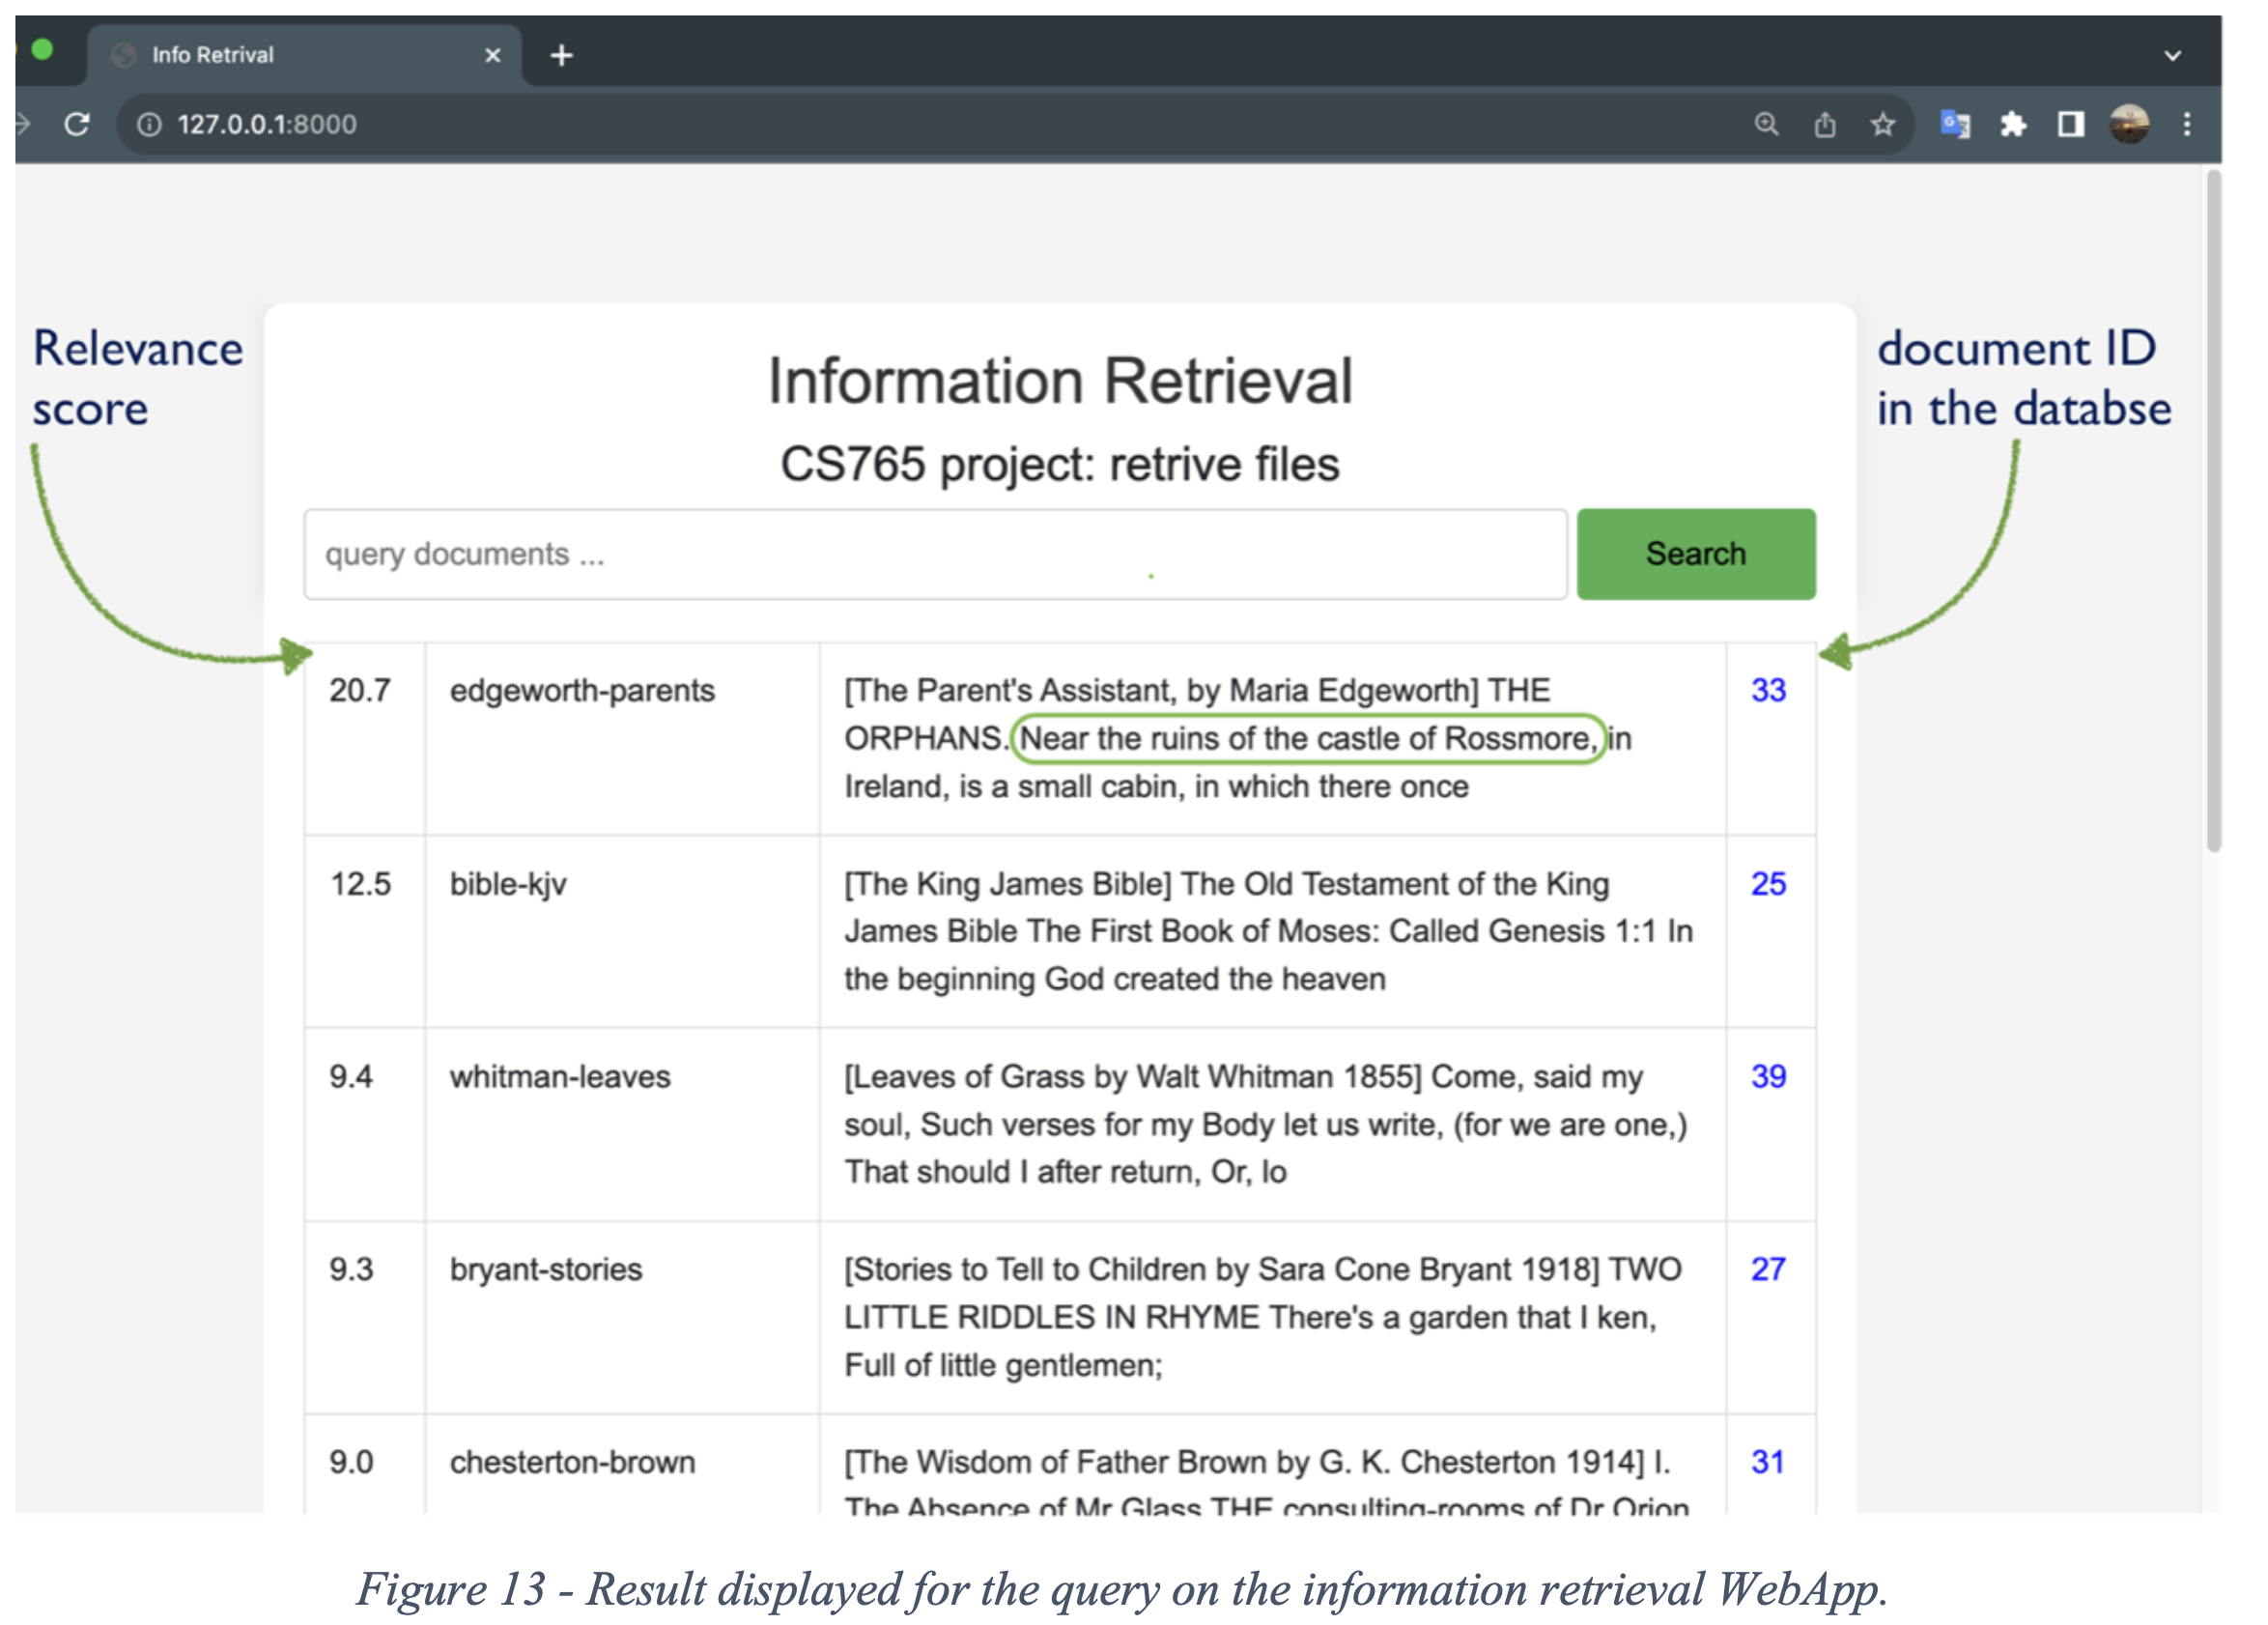
Task: Open document ID 25 link
Action: [x=1768, y=884]
